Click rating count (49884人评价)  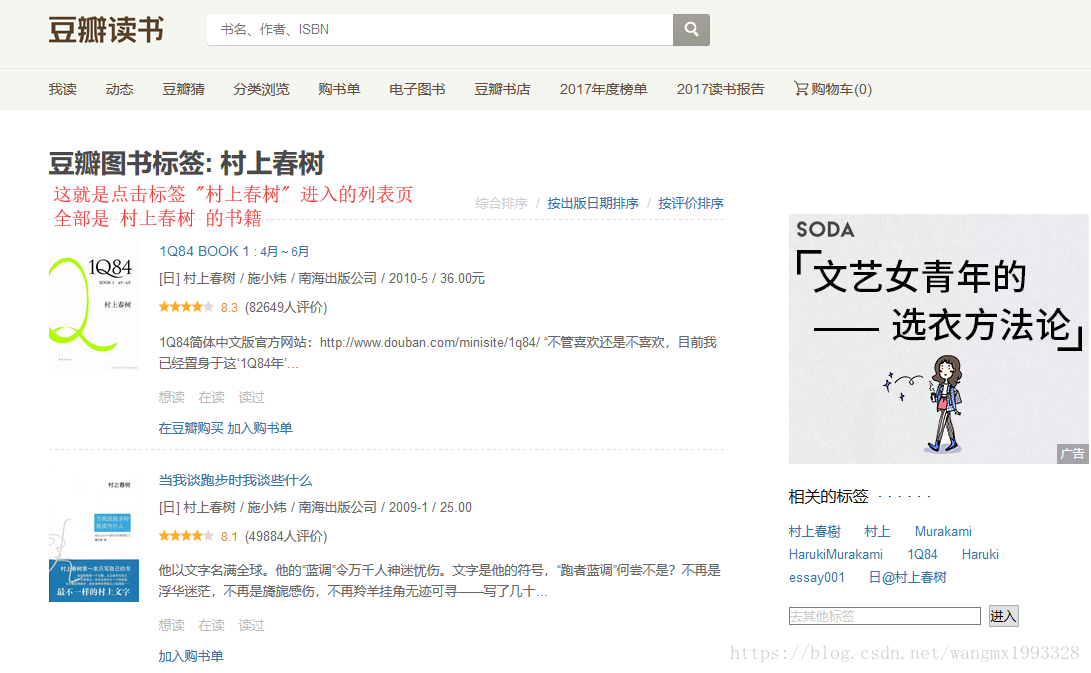tap(286, 536)
